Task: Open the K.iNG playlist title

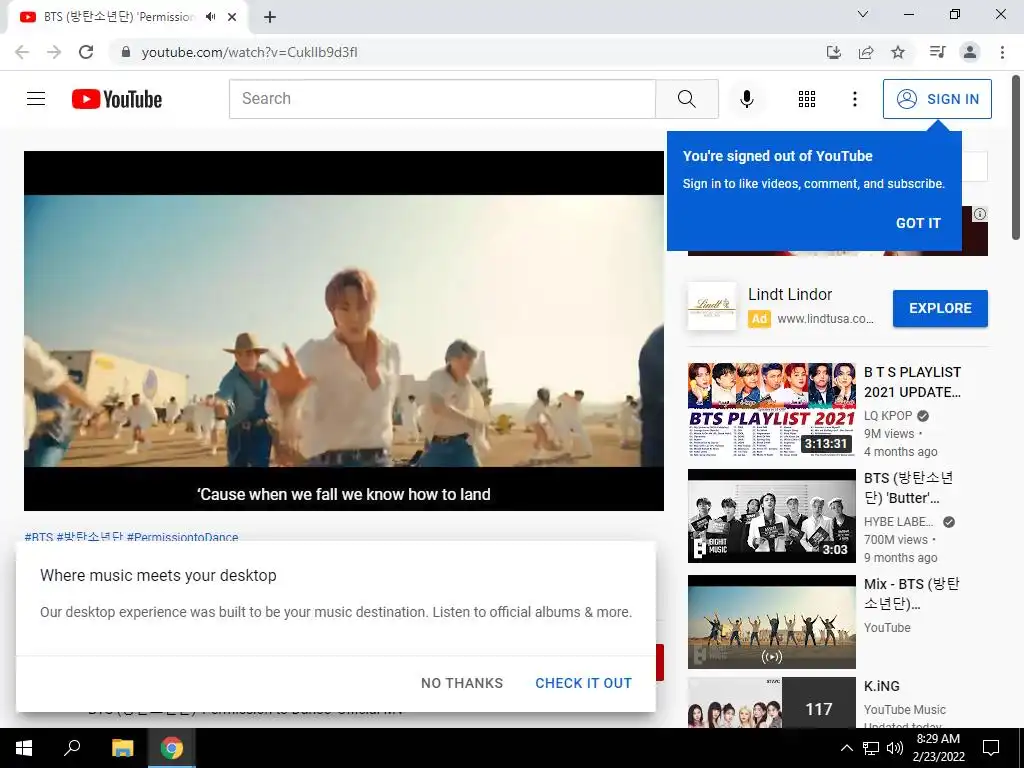Action: [882, 686]
